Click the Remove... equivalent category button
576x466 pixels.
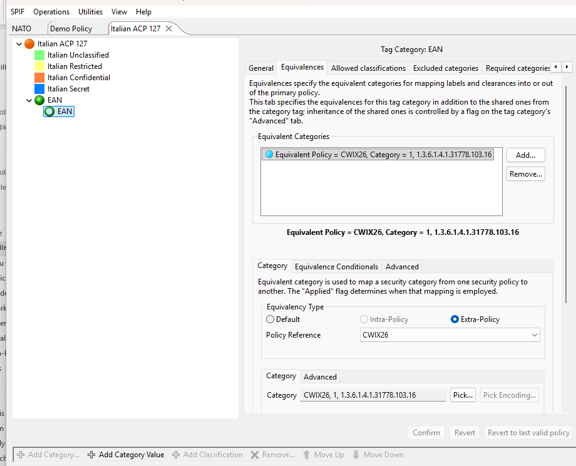[525, 174]
